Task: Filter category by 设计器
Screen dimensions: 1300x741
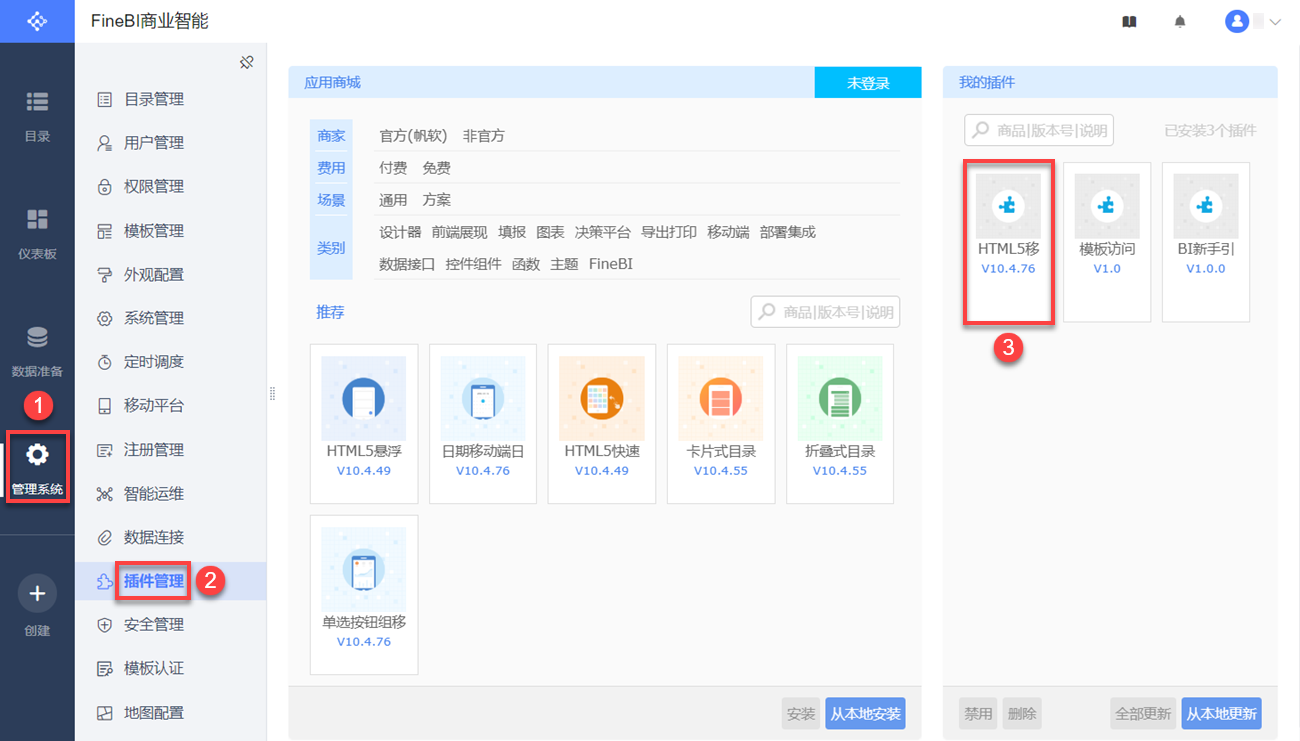Action: click(x=400, y=232)
